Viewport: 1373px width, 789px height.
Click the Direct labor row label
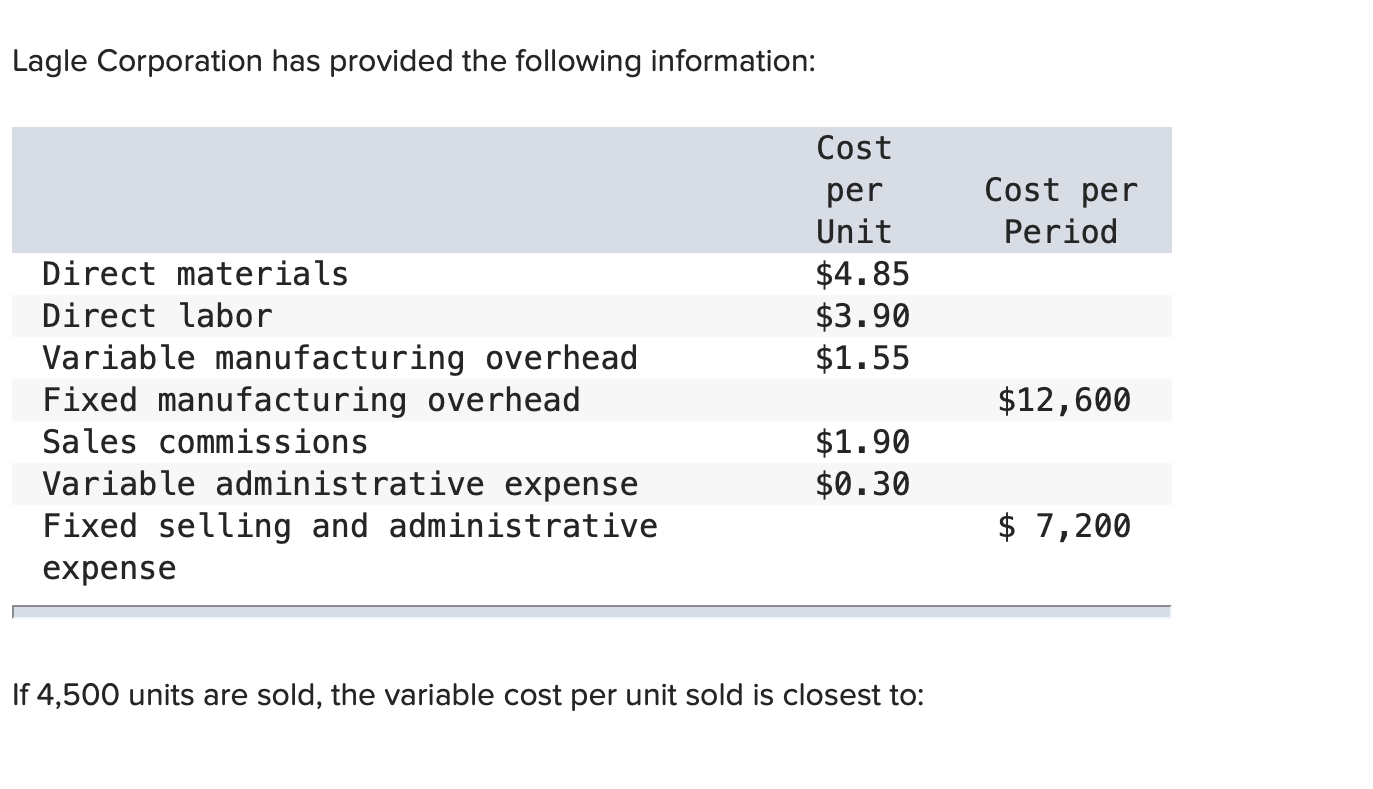point(157,316)
